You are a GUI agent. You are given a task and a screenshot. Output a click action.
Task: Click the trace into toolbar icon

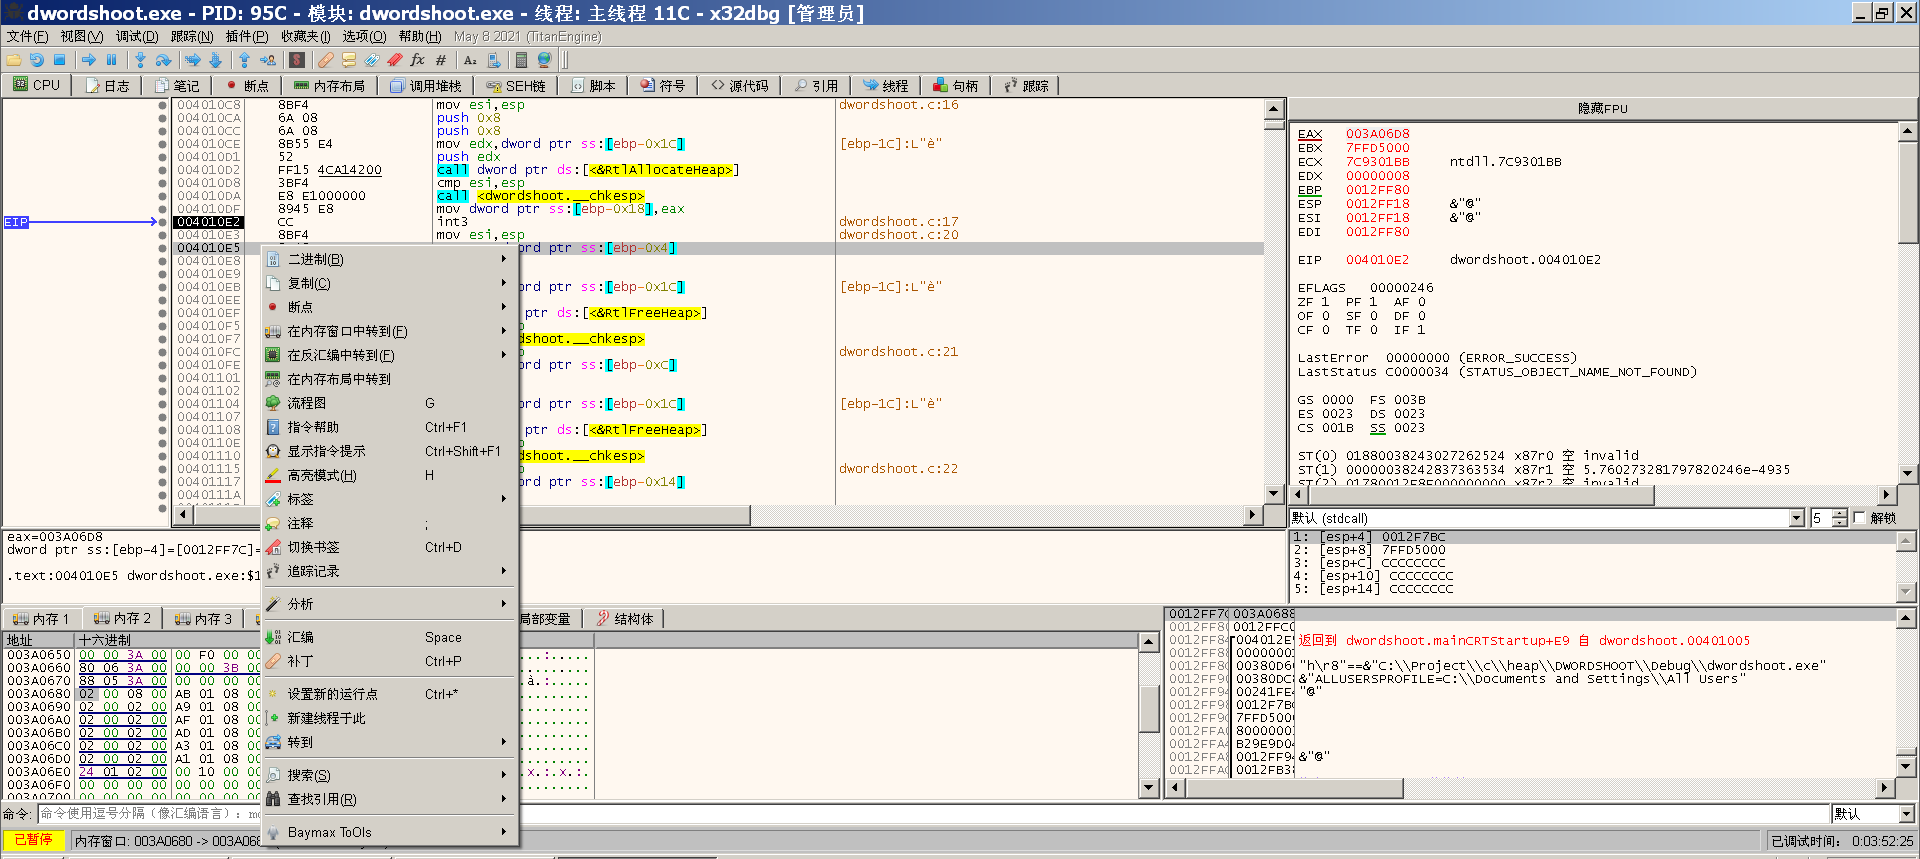pyautogui.click(x=193, y=60)
